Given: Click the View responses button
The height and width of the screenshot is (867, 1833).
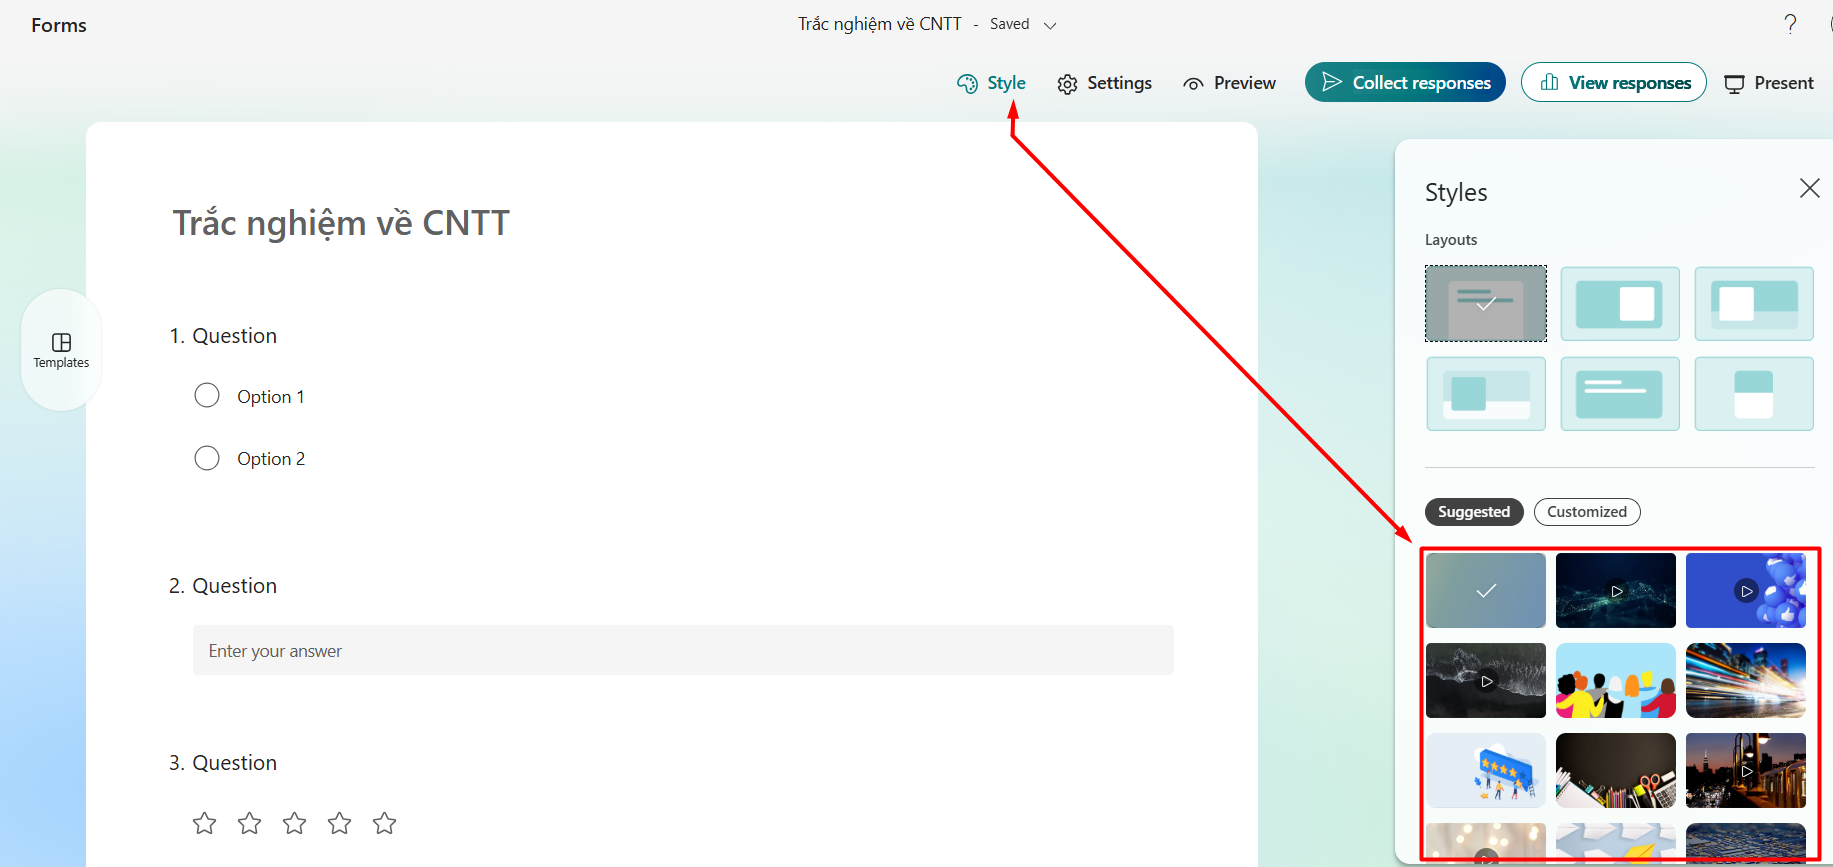Looking at the screenshot, I should [1613, 83].
